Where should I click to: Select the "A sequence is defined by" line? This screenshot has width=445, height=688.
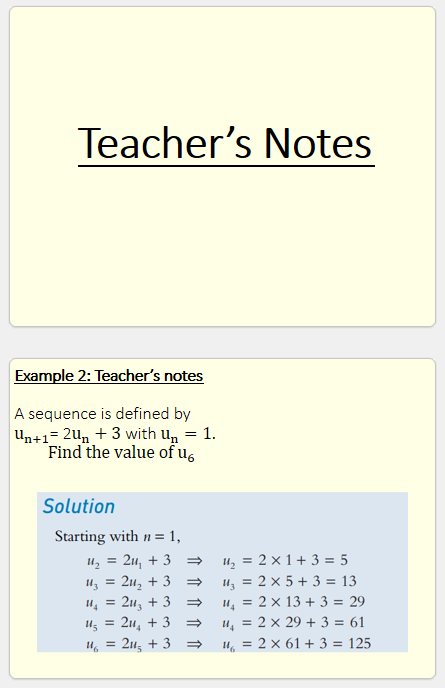coord(102,414)
